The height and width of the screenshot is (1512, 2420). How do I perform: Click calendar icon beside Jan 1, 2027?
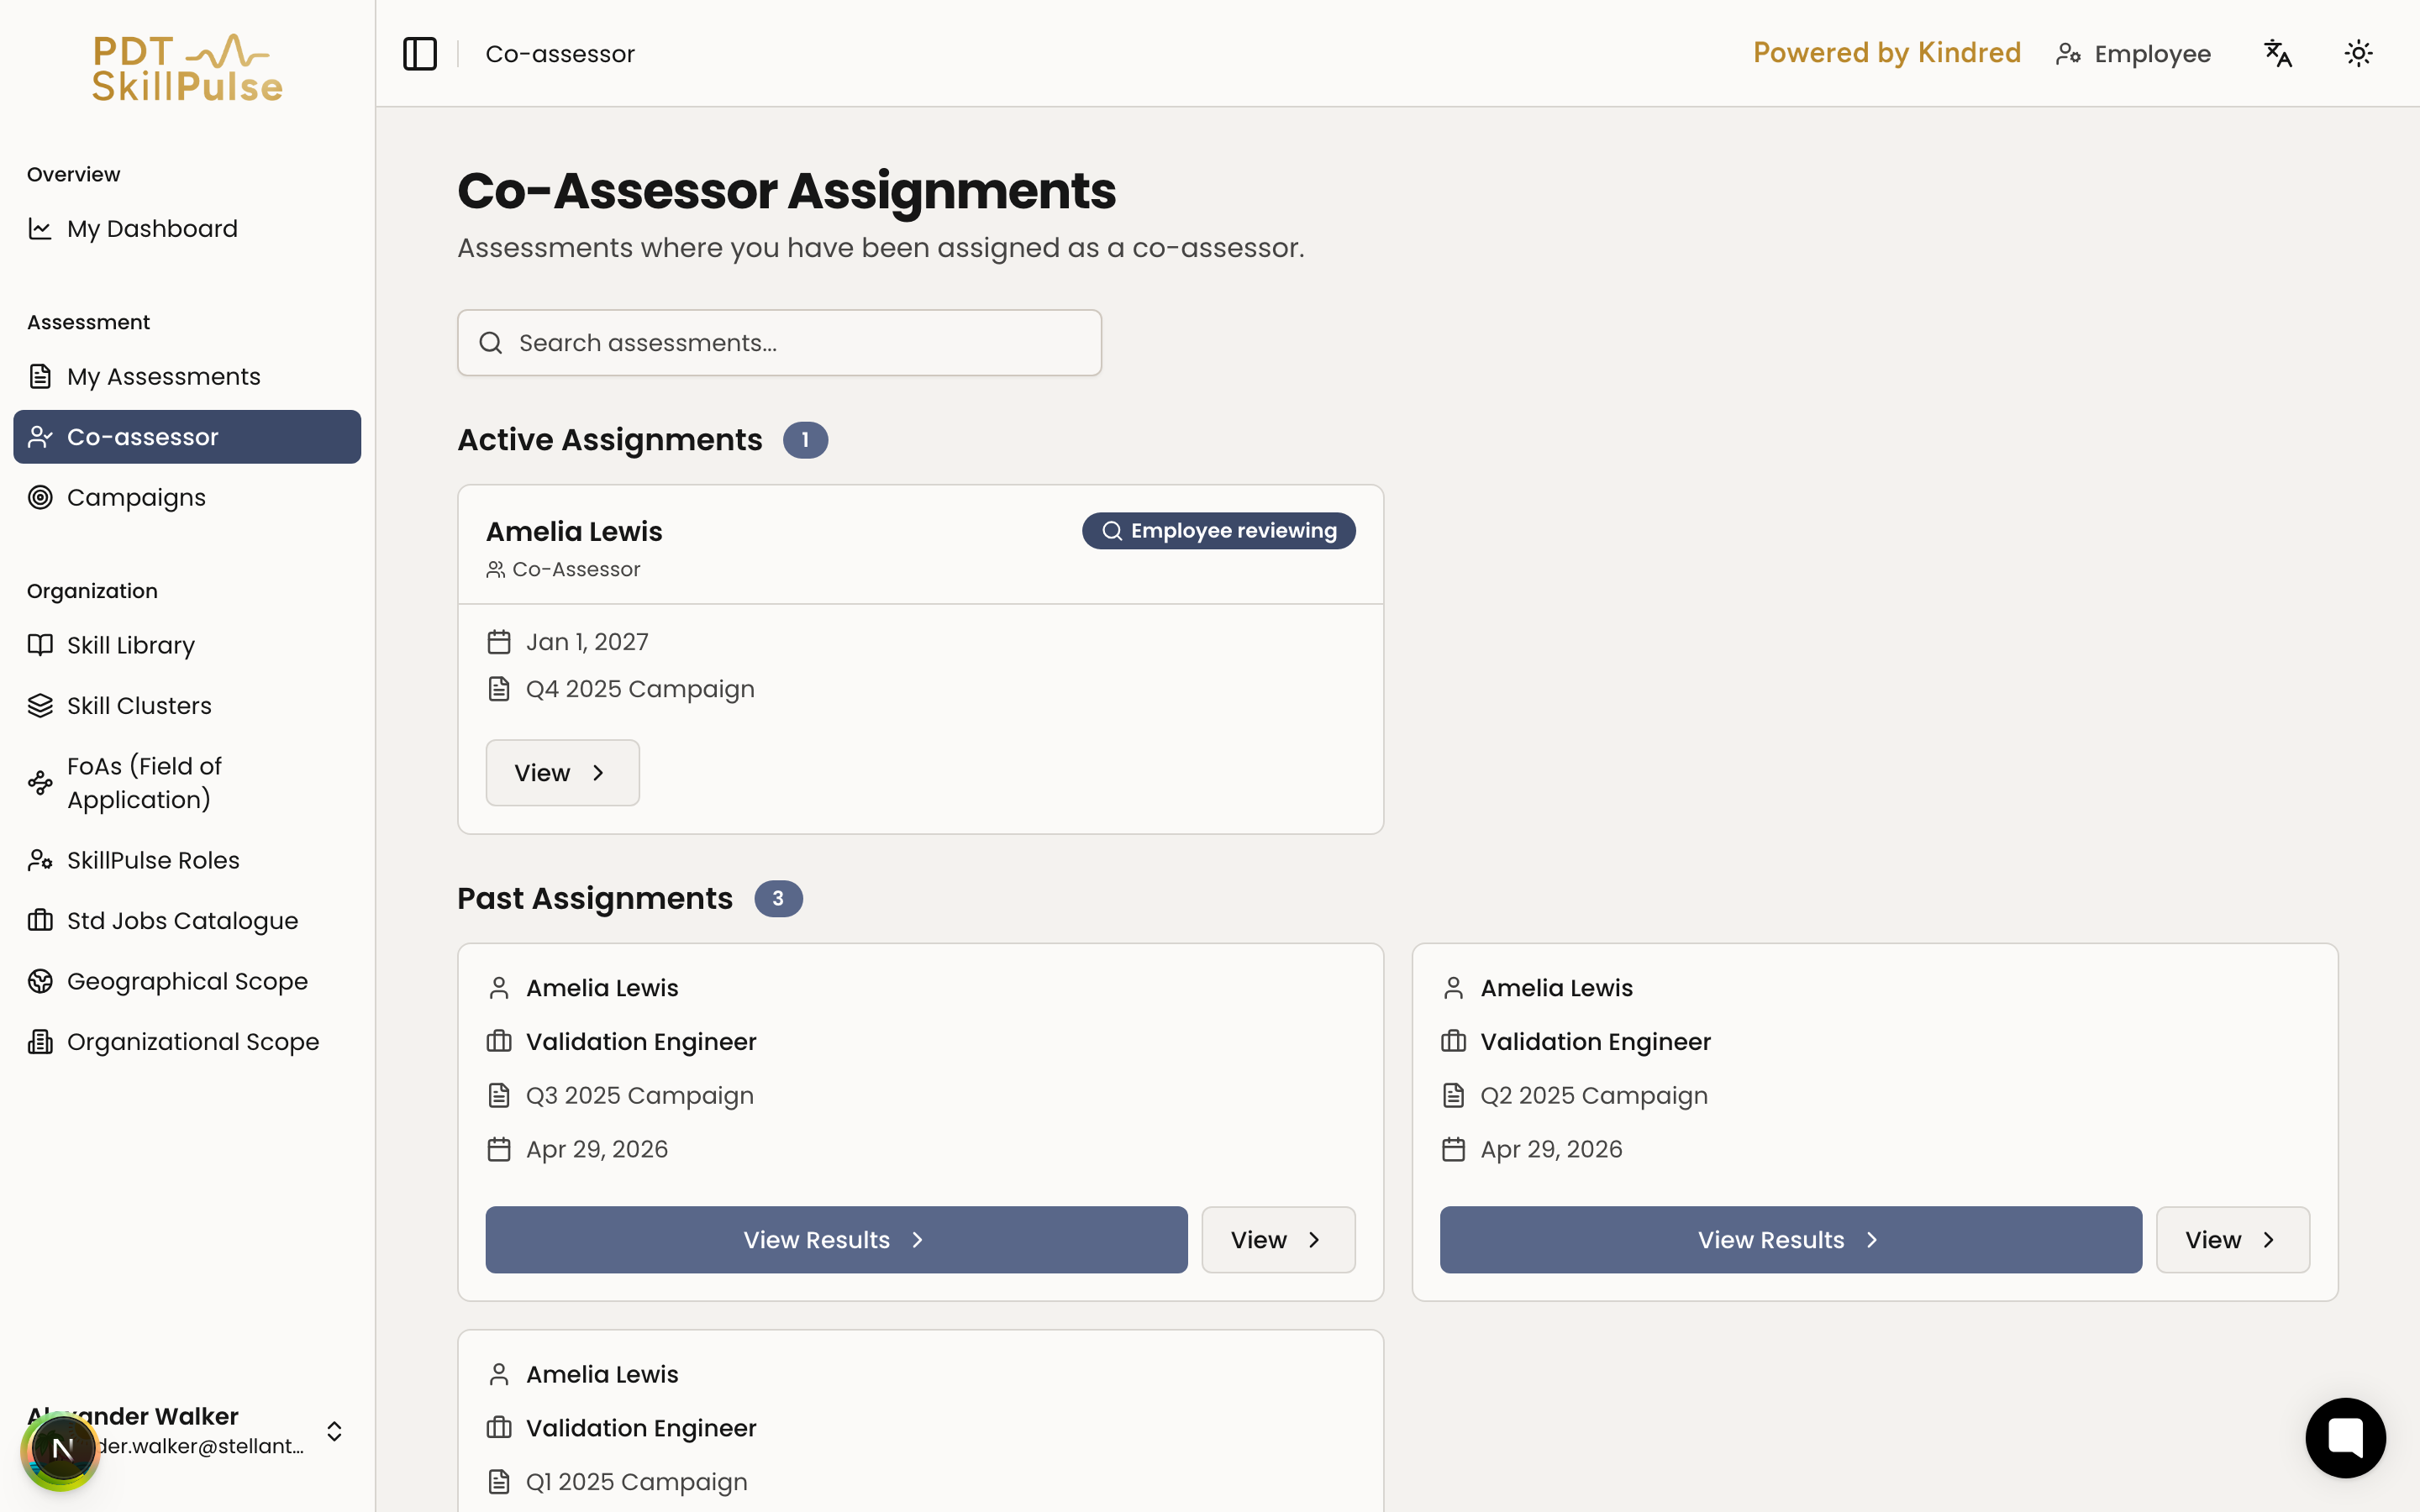click(499, 642)
